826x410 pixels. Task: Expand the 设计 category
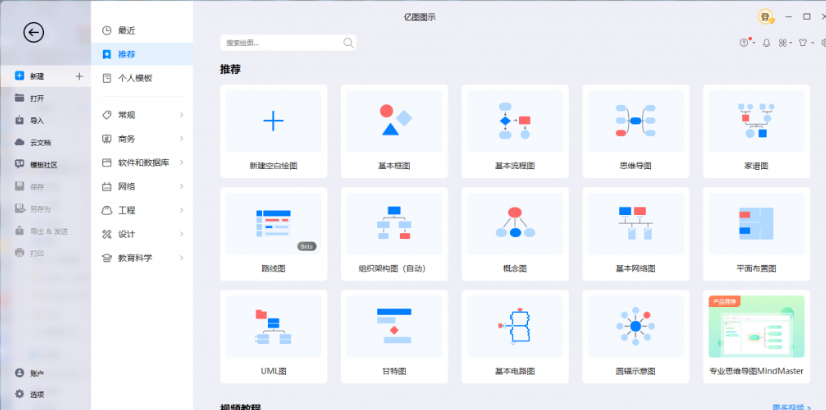142,234
